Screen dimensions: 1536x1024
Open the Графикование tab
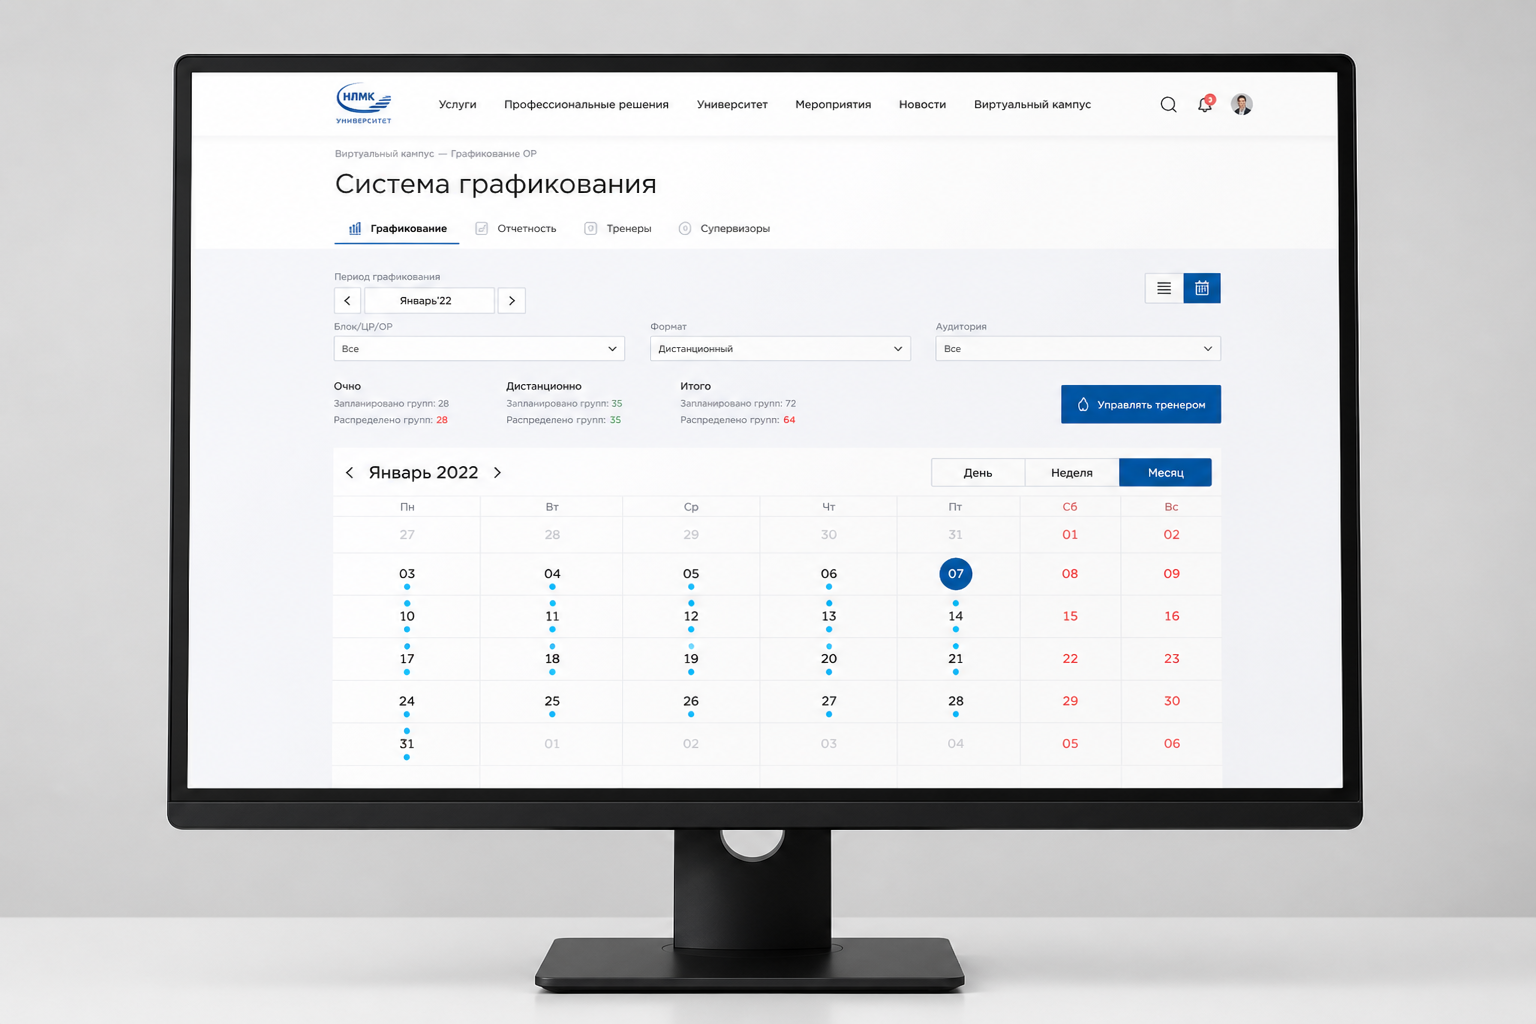click(397, 228)
